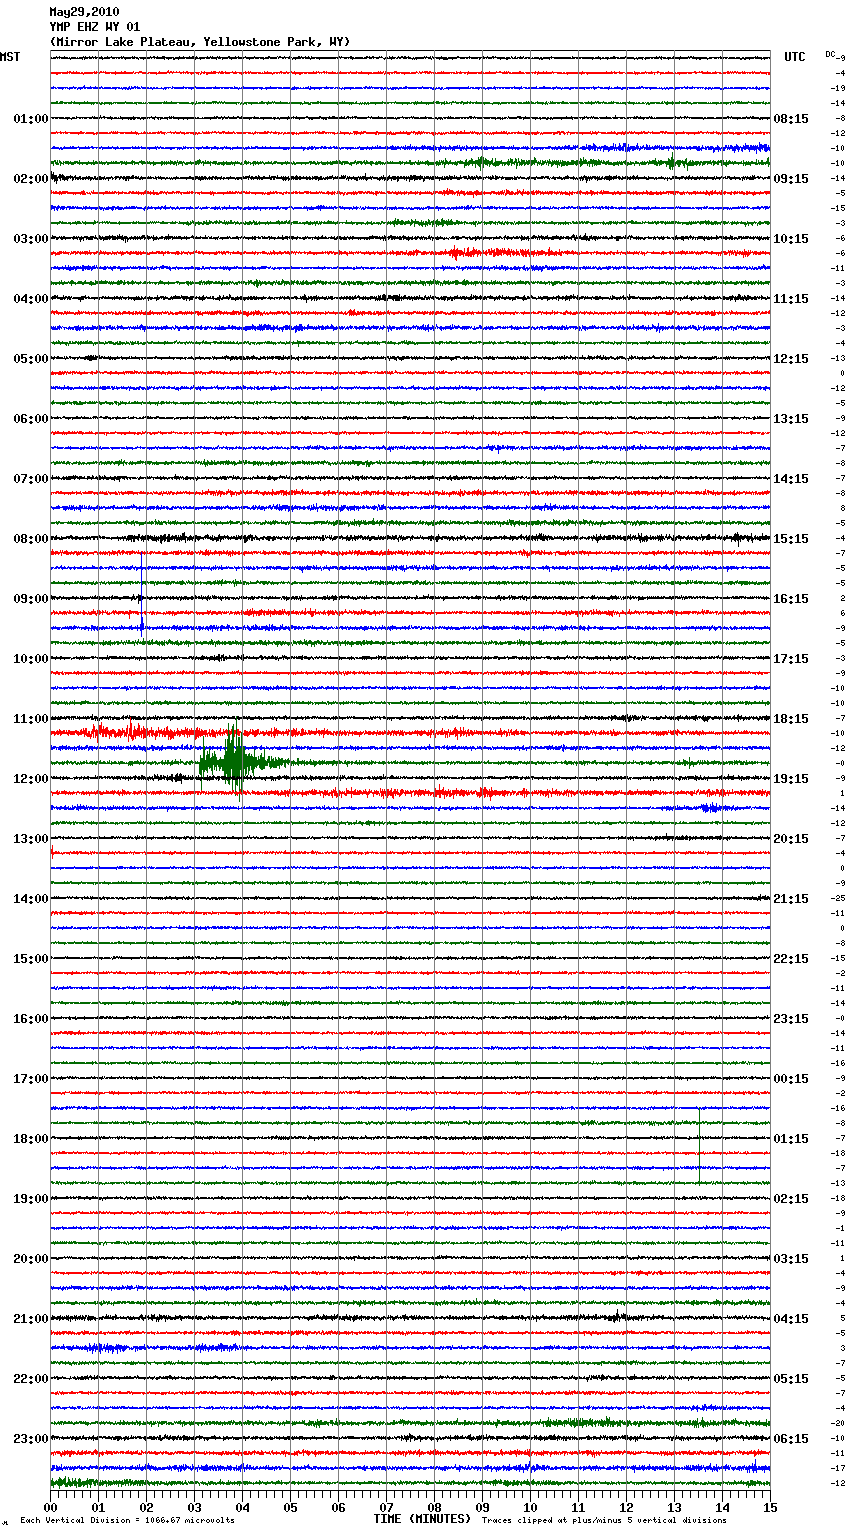Click the May29,2010 date header
Image resolution: width=850 pixels, height=1534 pixels.
coord(84,12)
